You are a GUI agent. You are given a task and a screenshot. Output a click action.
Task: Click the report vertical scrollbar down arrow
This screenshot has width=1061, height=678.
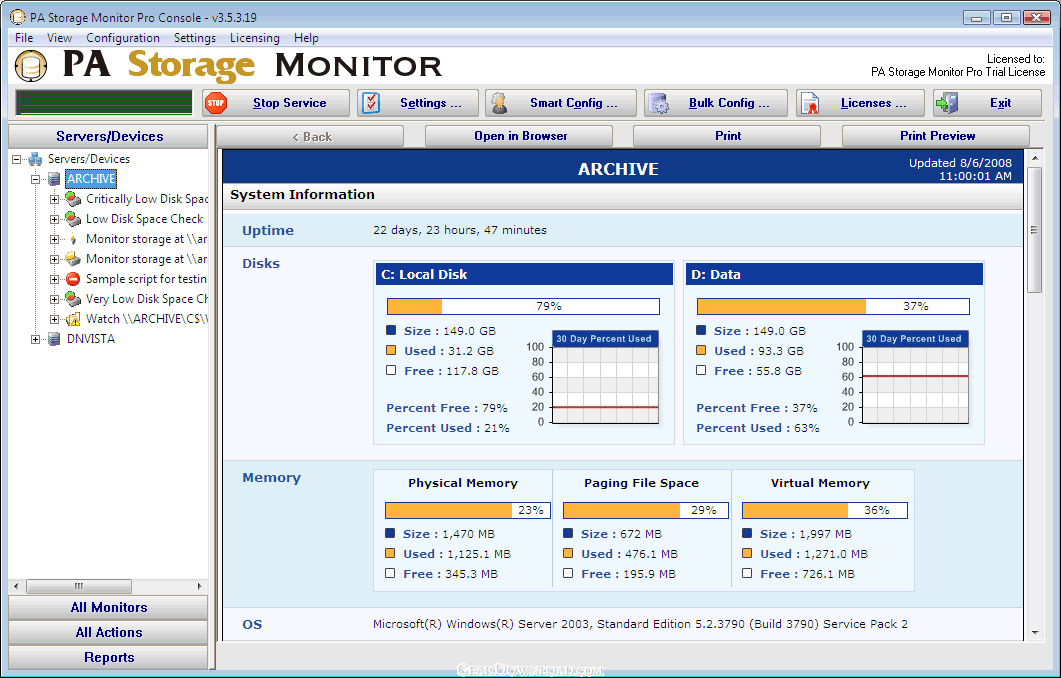point(1035,633)
